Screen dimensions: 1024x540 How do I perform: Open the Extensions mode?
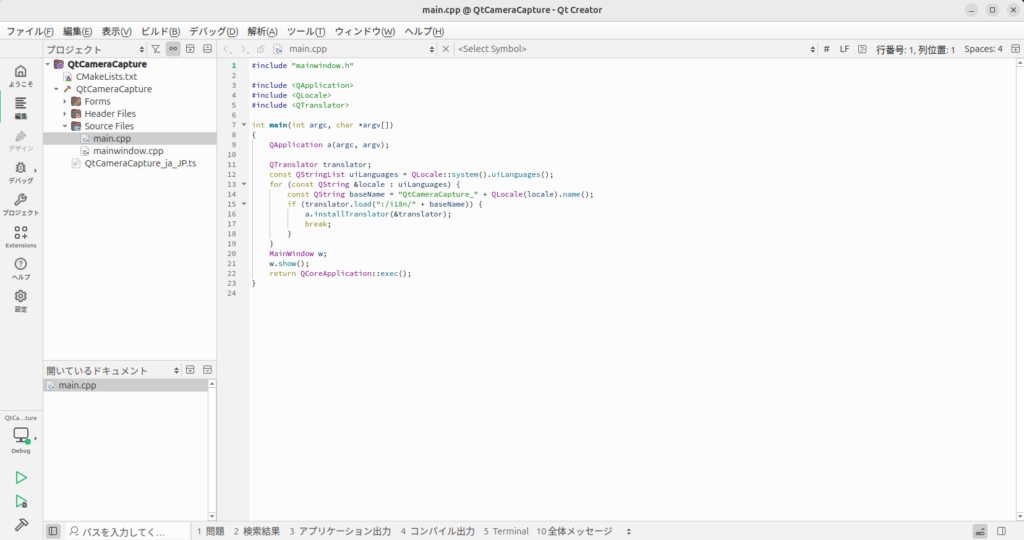[21, 236]
